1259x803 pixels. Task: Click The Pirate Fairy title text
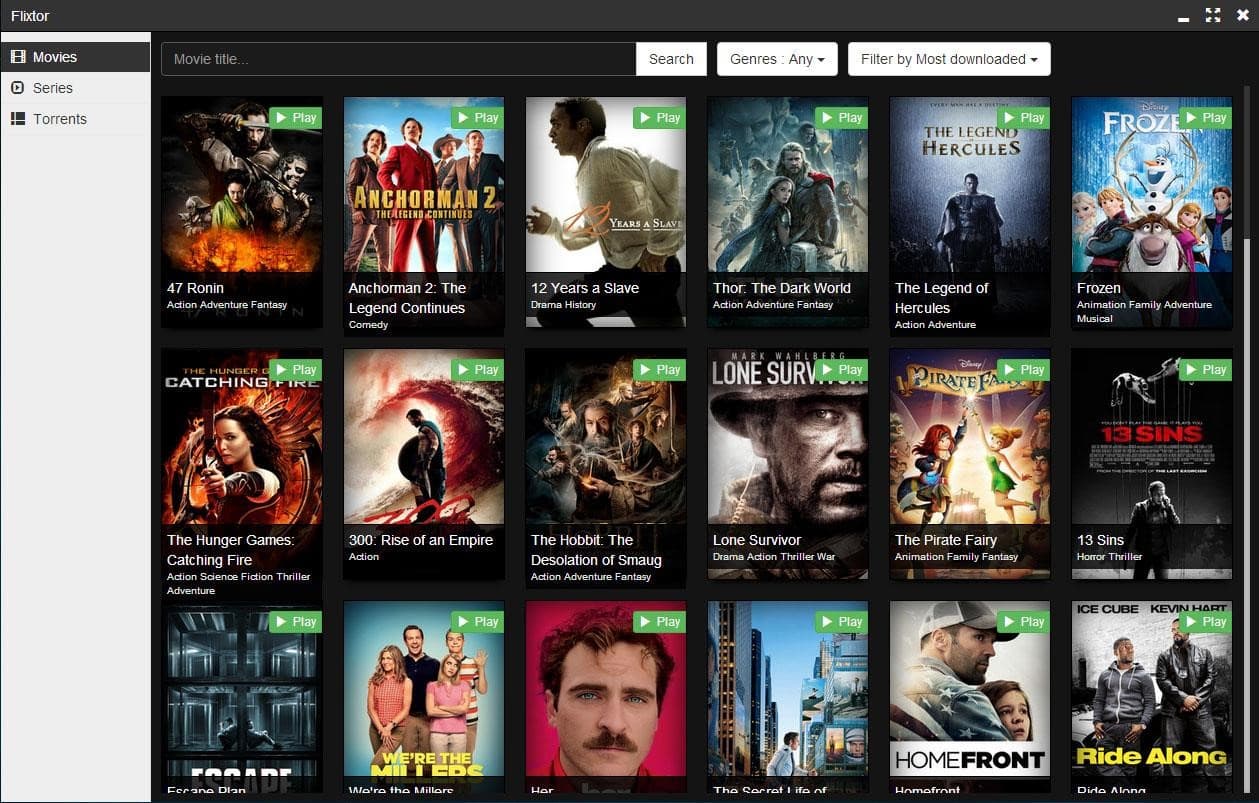pyautogui.click(x=946, y=540)
